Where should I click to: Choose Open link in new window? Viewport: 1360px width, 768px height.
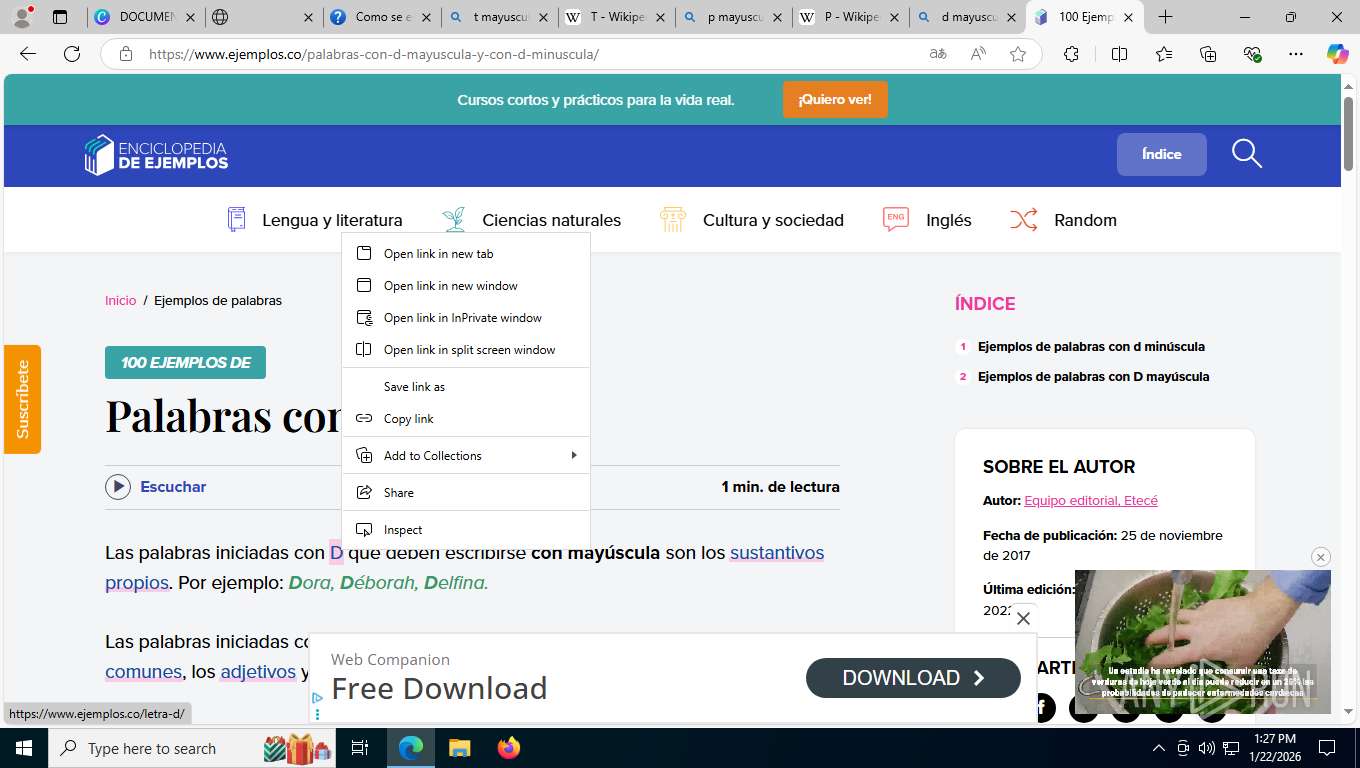click(x=466, y=286)
